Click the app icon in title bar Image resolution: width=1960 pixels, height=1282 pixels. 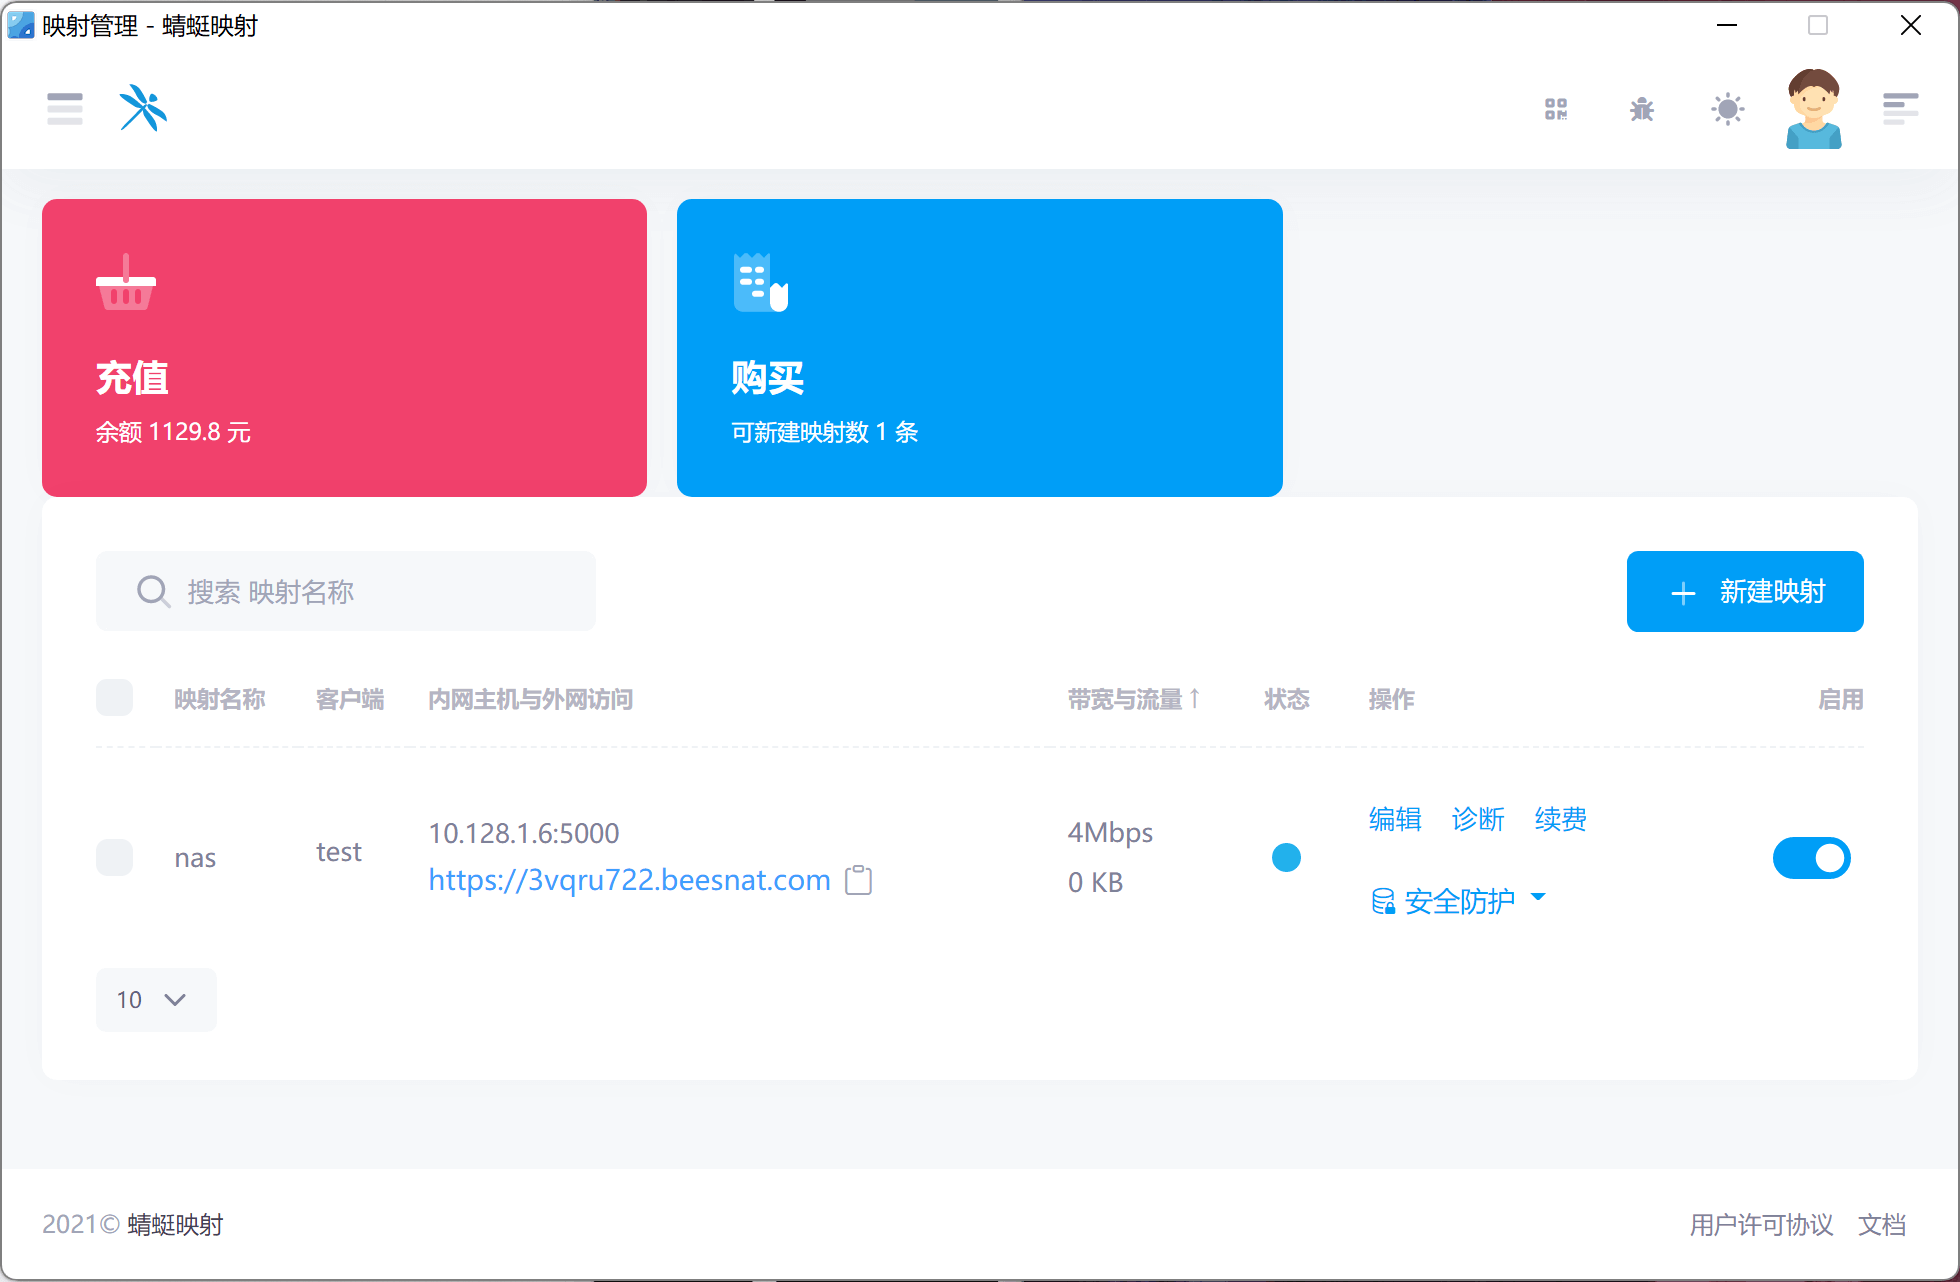coord(21,25)
